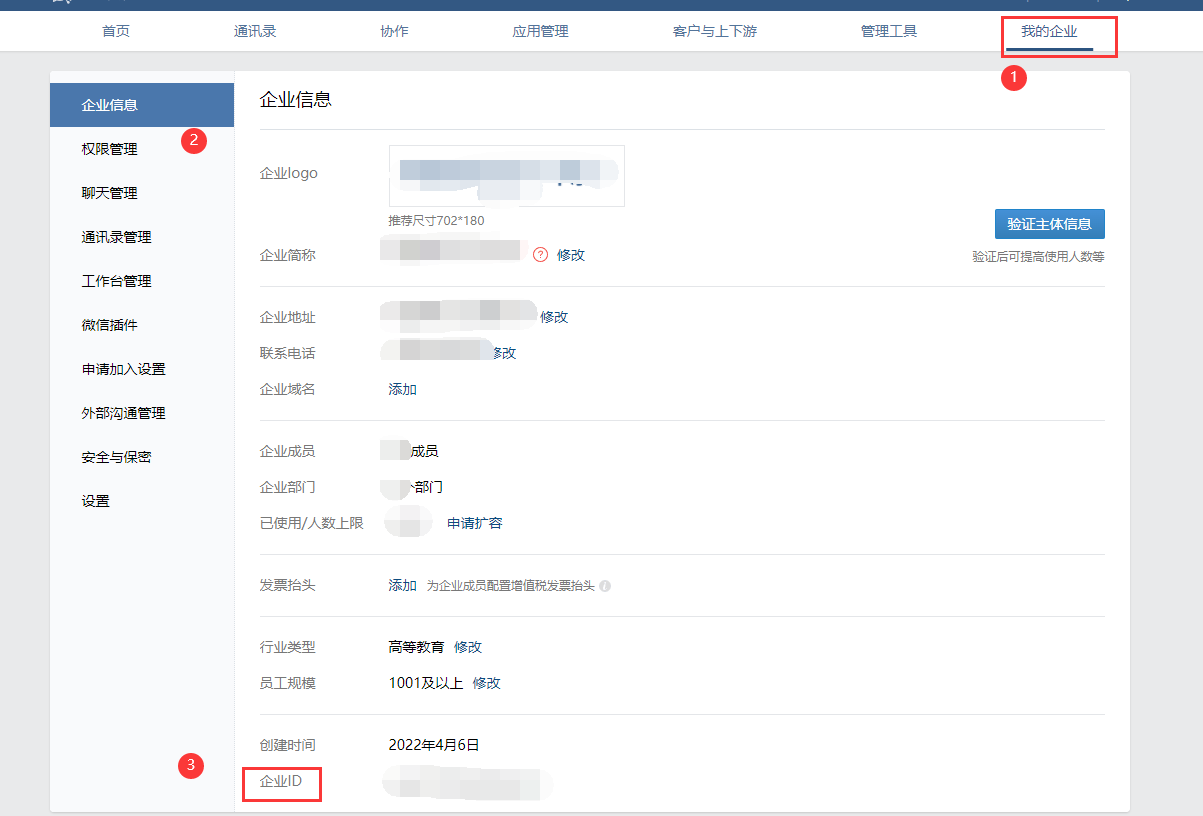Click the 高等教育 industry value

[x=417, y=647]
